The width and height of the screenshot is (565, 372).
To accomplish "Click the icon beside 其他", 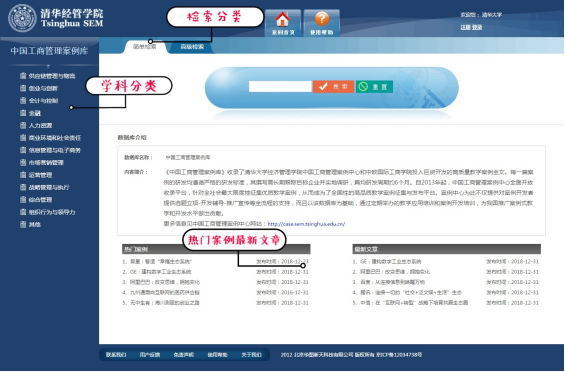I will [23, 224].
